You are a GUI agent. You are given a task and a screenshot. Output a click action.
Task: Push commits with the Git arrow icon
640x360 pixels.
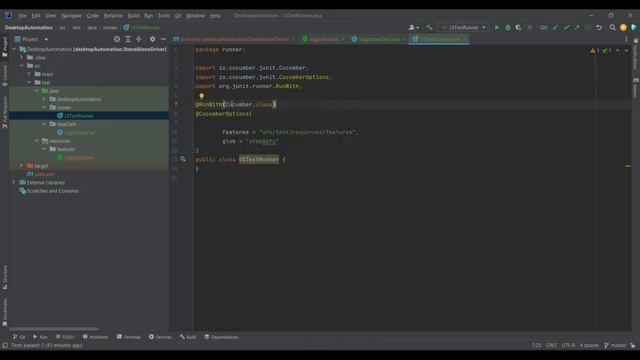click(577, 28)
